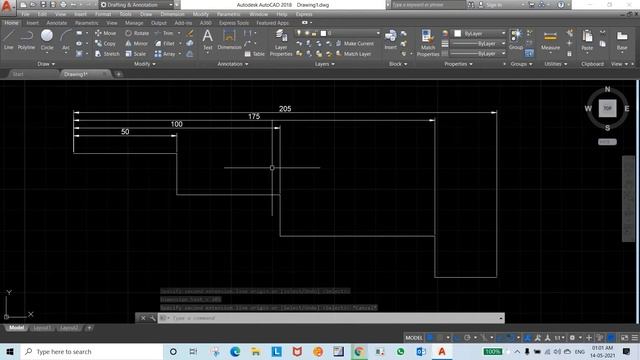This screenshot has width=640, height=360.
Task: Open the Drafting & Annotation workspace dropdown
Action: tap(137, 5)
